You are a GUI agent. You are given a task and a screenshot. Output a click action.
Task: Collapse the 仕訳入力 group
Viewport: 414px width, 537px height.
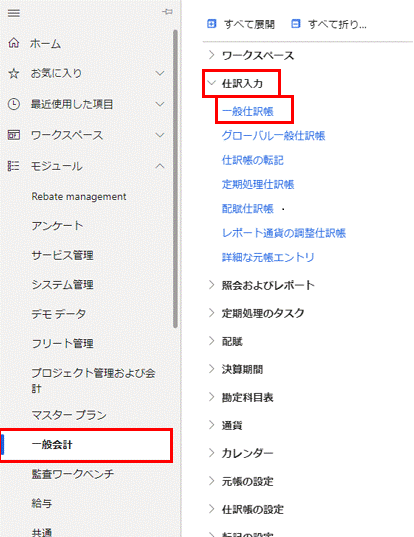coord(212,83)
